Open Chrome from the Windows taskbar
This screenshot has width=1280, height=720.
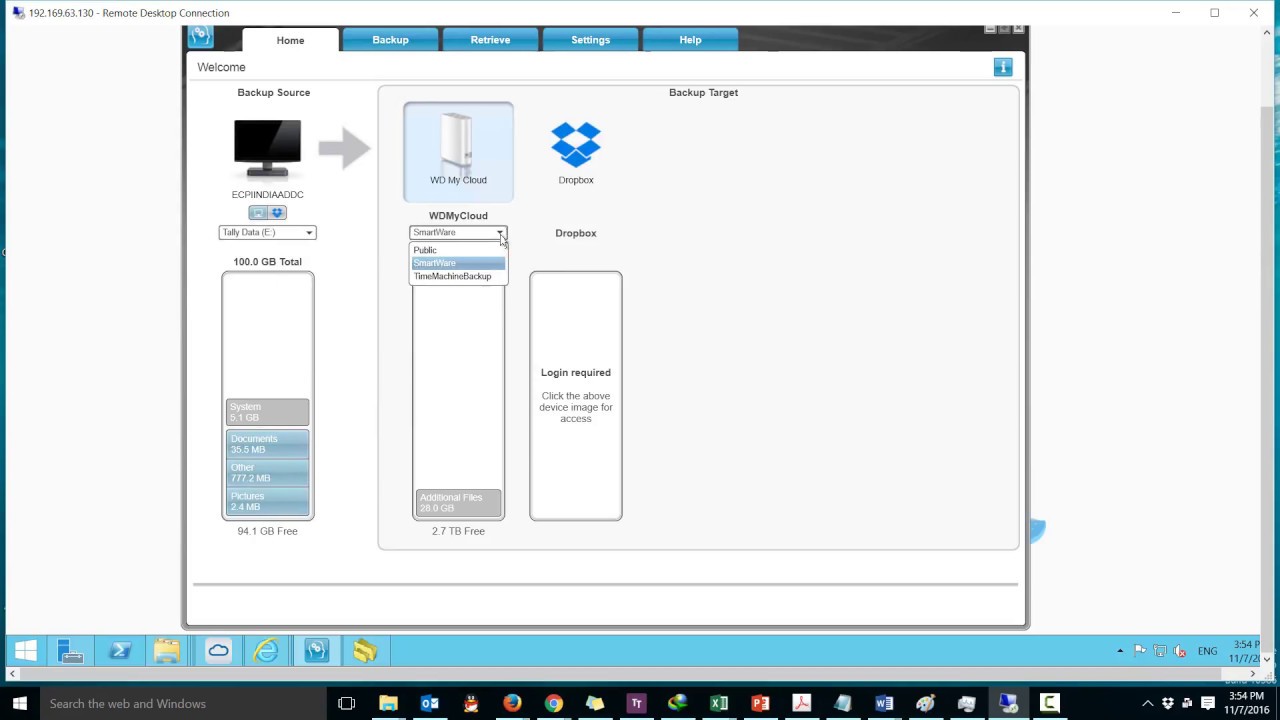[553, 703]
